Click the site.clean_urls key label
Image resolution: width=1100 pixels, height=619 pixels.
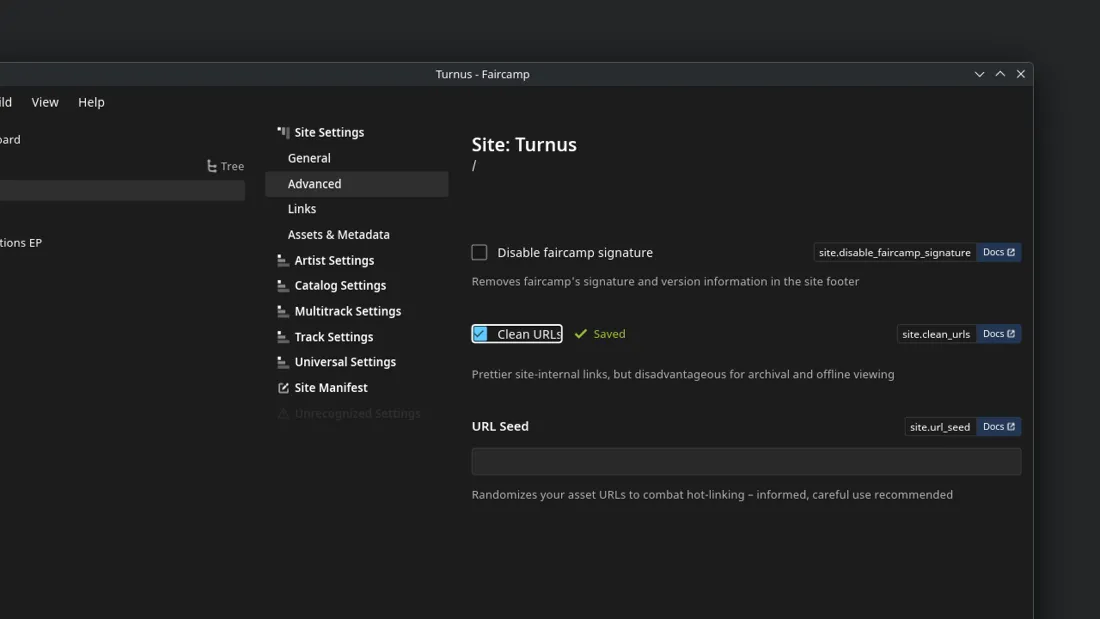pyautogui.click(x=936, y=334)
